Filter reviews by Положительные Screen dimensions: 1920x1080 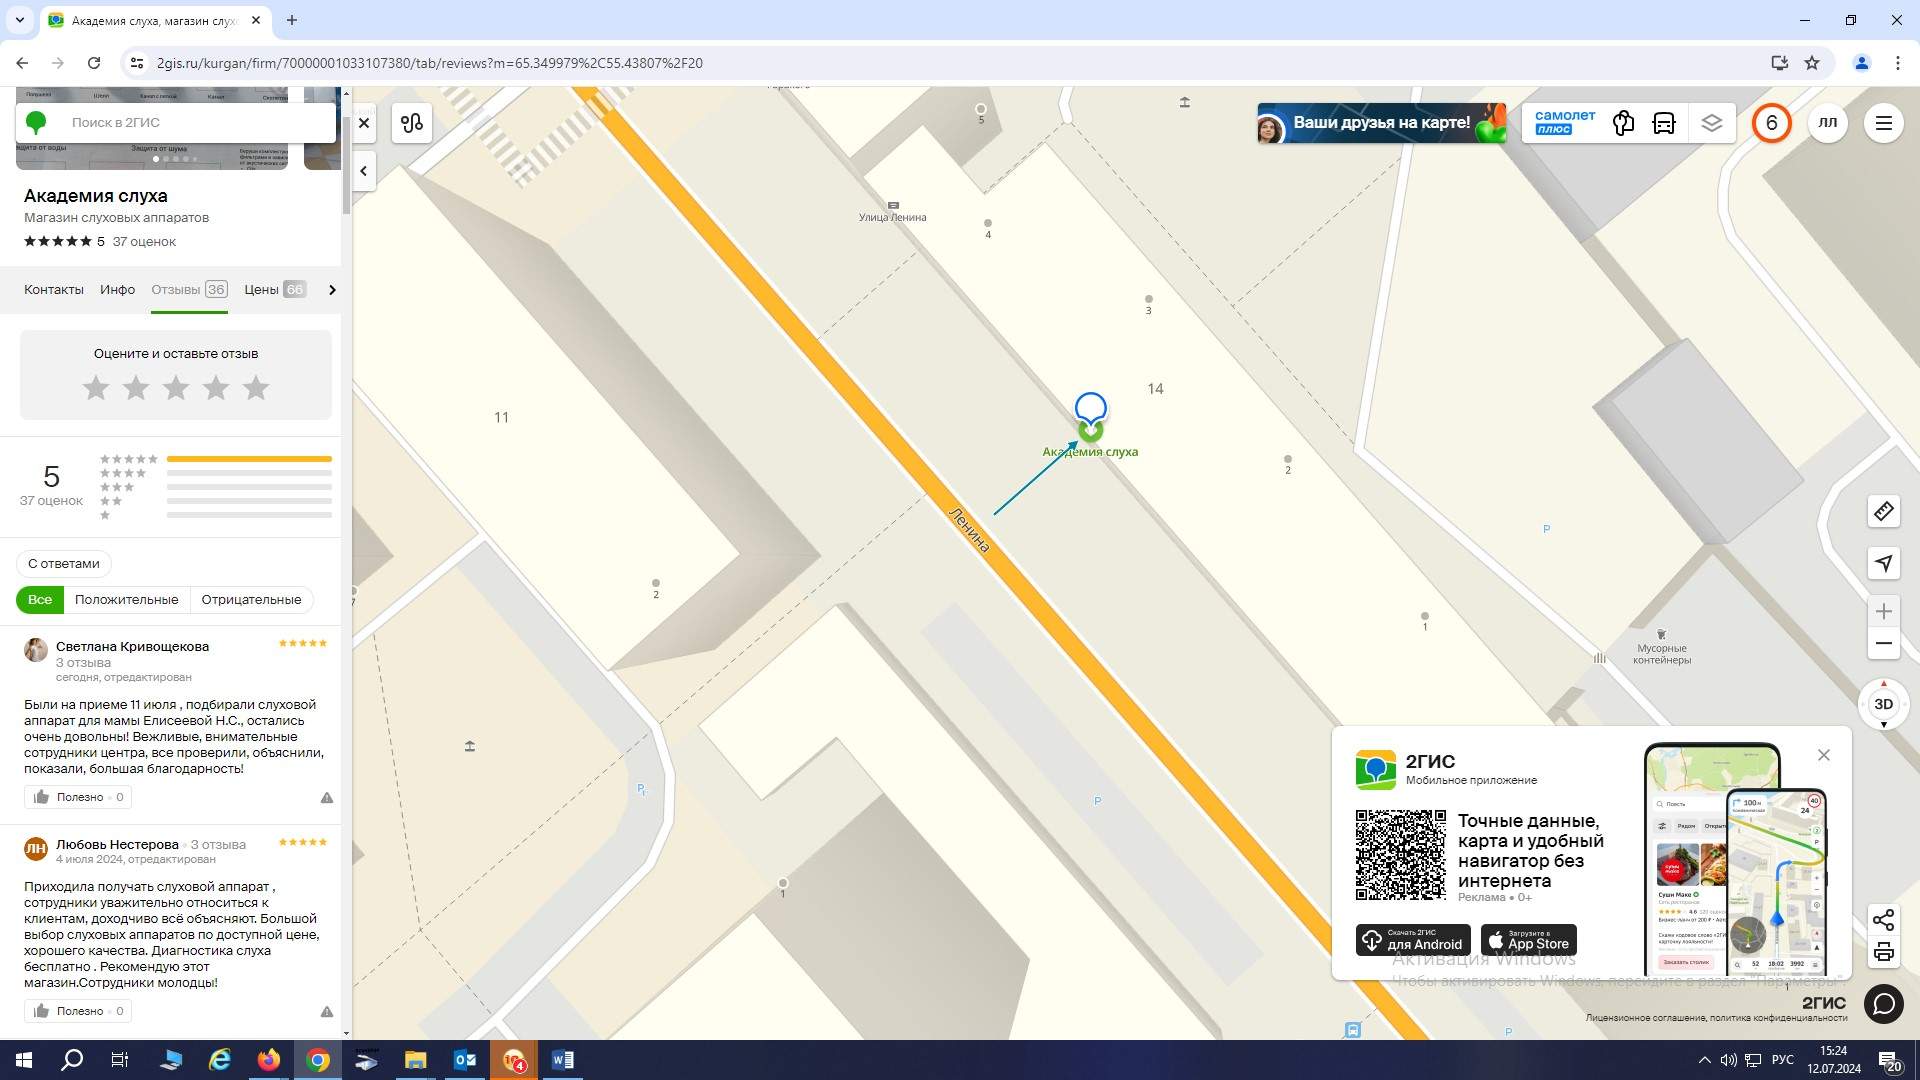[126, 600]
